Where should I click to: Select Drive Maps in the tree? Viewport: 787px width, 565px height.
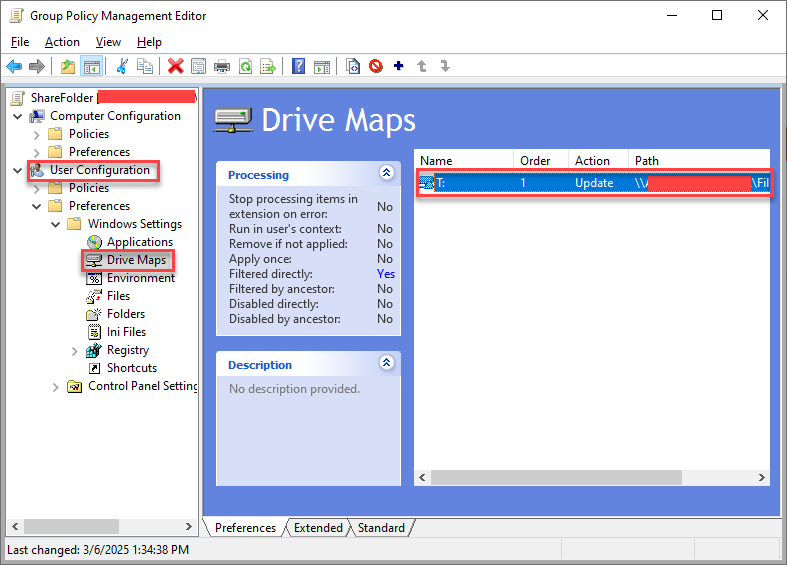(136, 260)
